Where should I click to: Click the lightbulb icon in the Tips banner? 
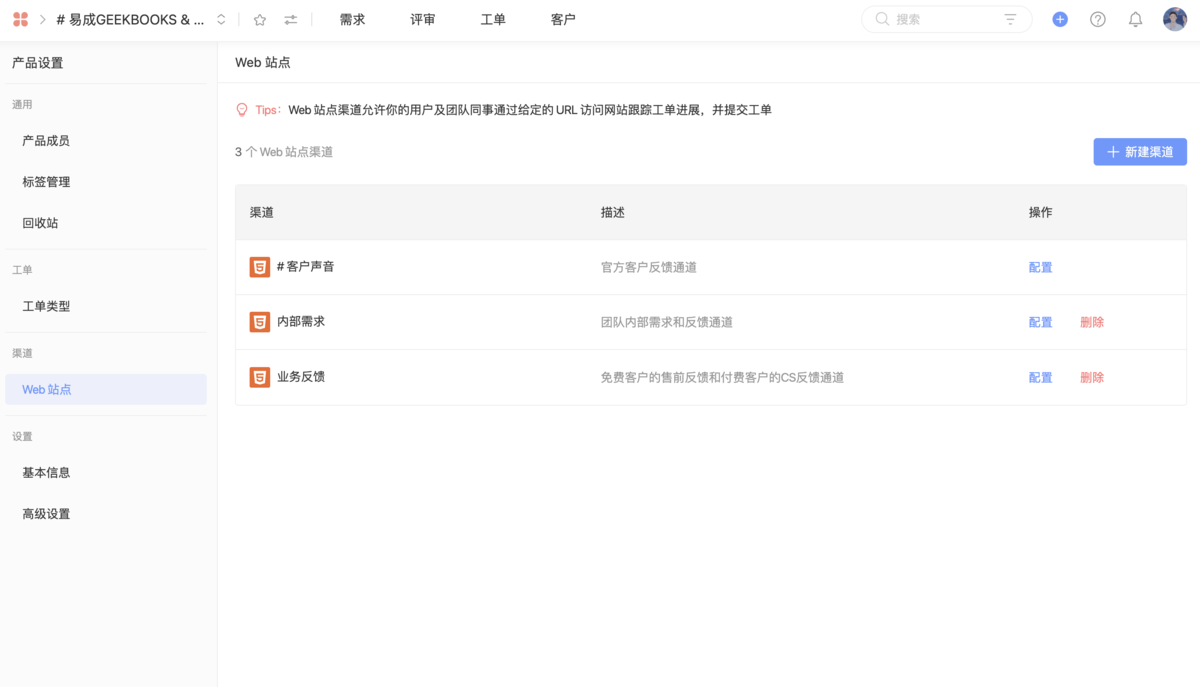(241, 109)
